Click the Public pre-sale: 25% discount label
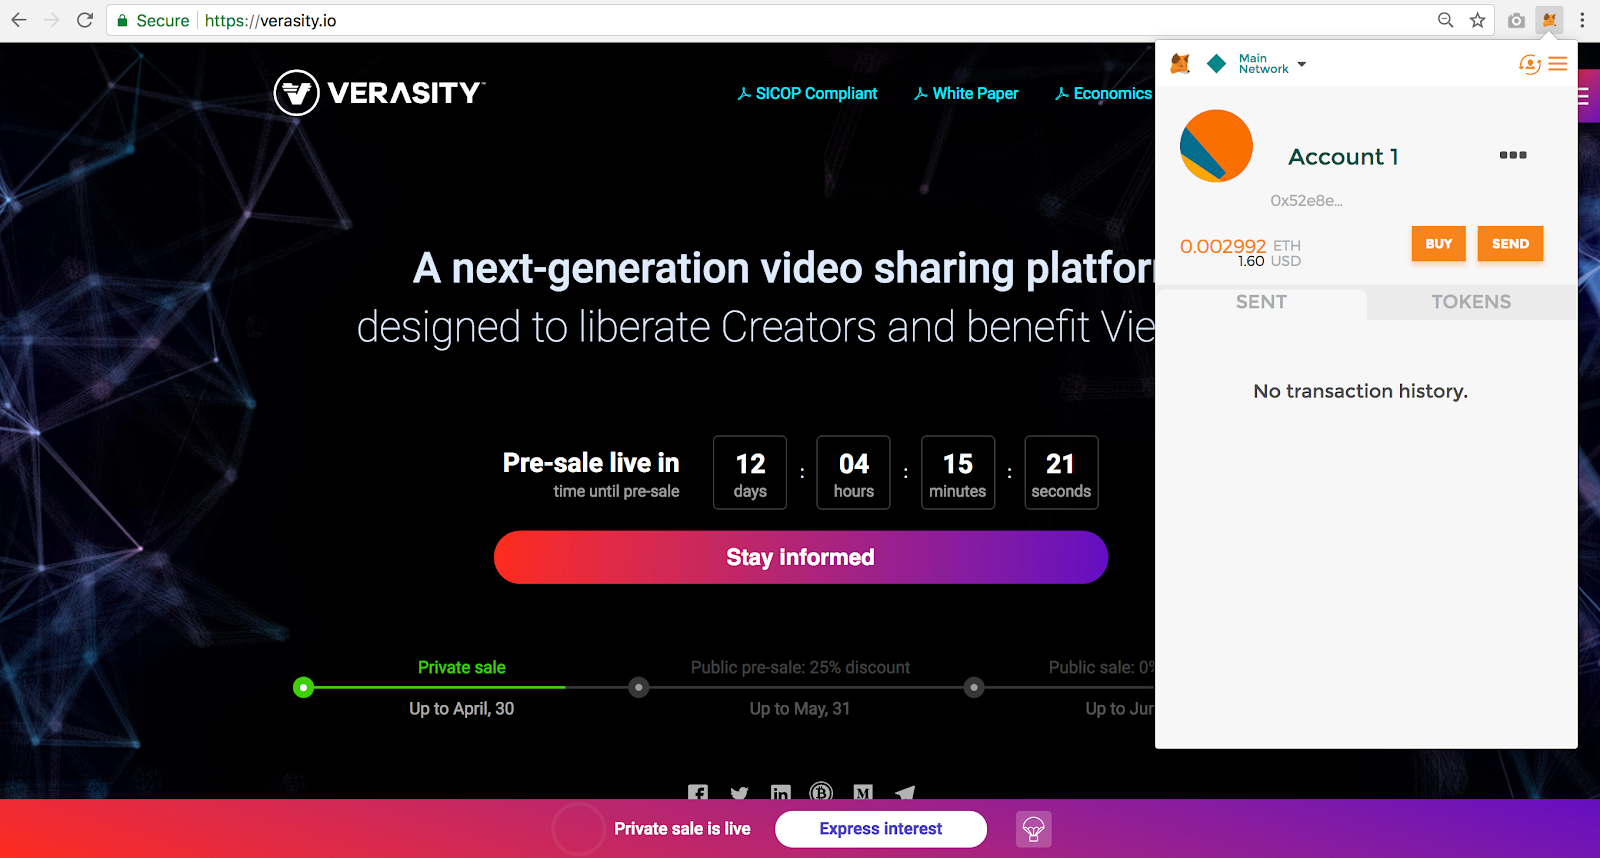The width and height of the screenshot is (1600, 858). tap(800, 667)
